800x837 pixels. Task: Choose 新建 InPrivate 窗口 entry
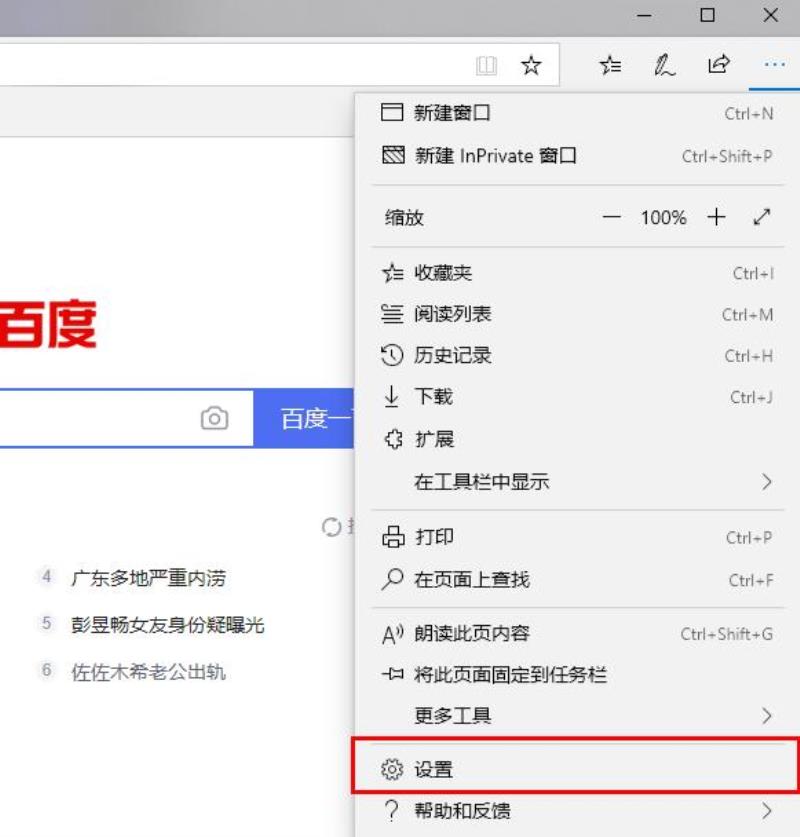tap(577, 156)
